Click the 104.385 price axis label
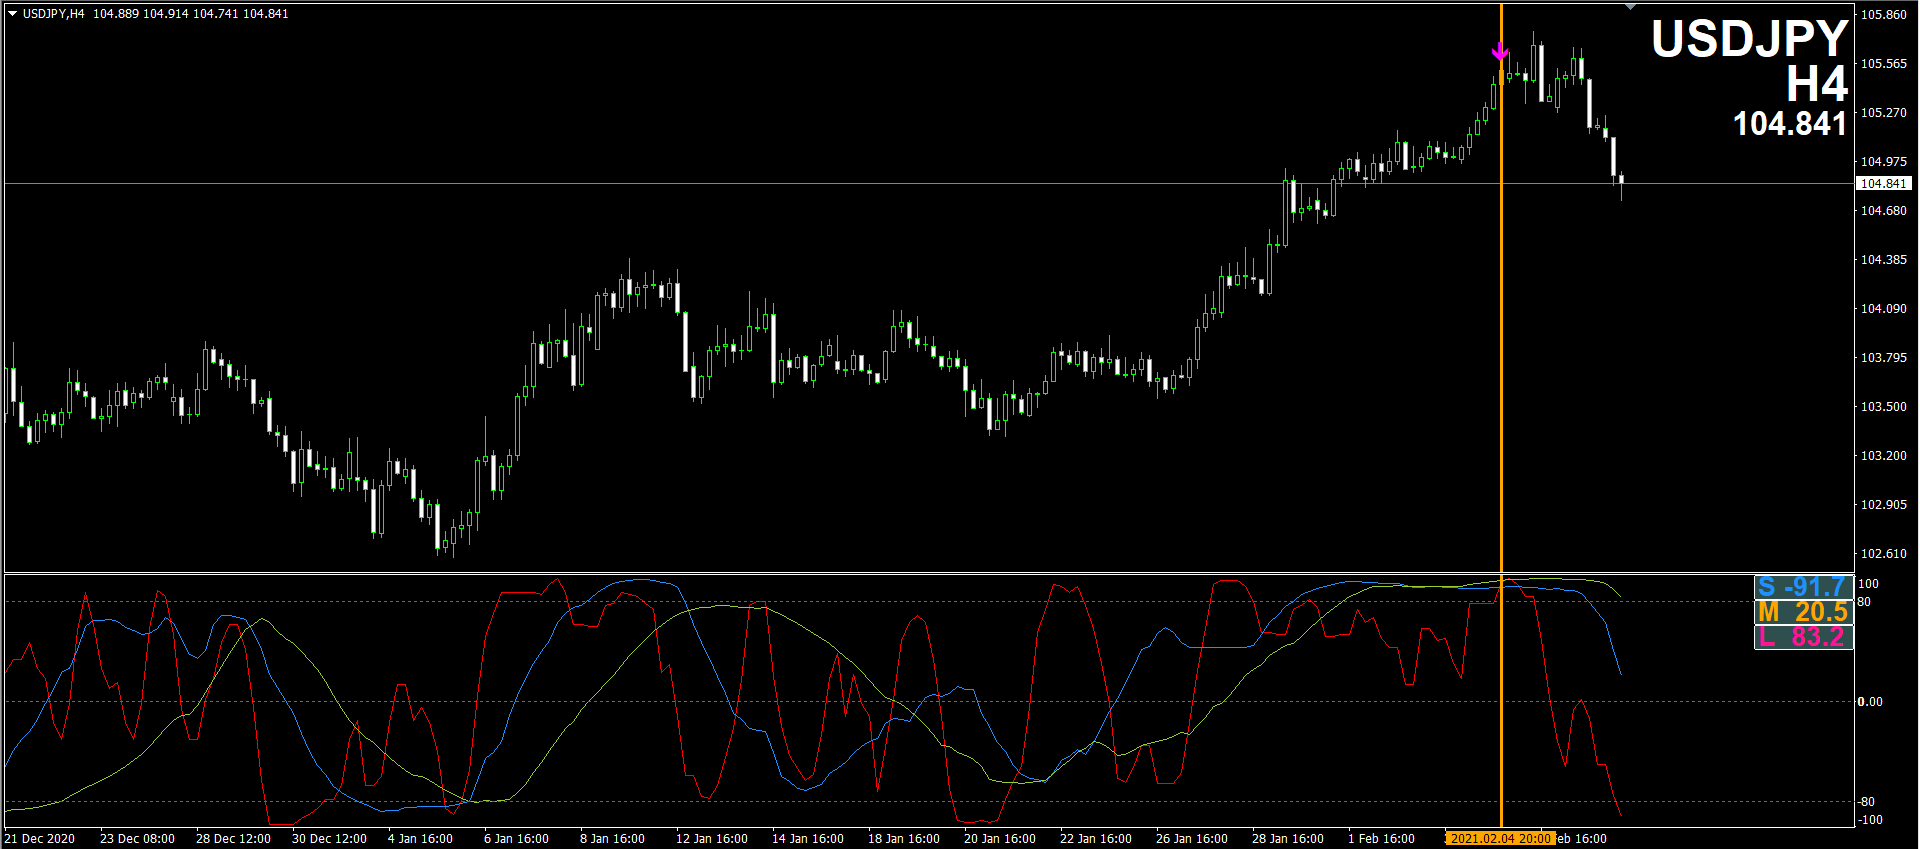The image size is (1920, 849). coord(1883,260)
